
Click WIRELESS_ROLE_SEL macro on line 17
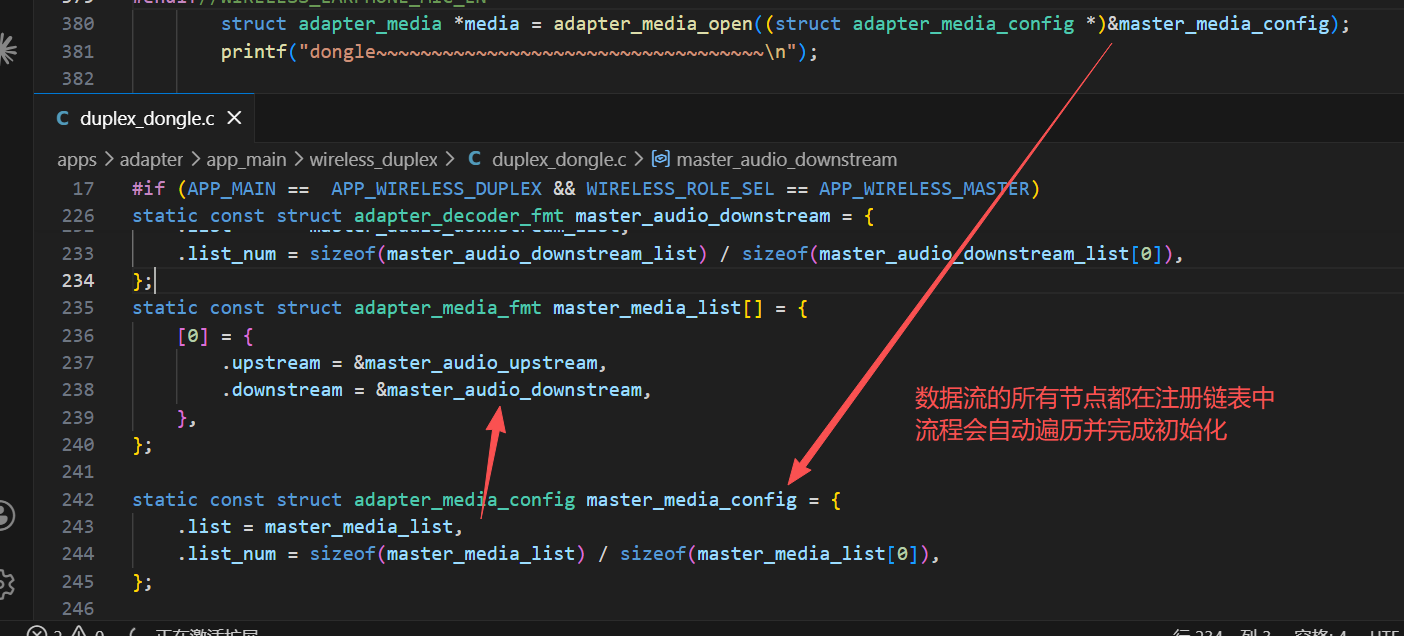[x=681, y=188]
